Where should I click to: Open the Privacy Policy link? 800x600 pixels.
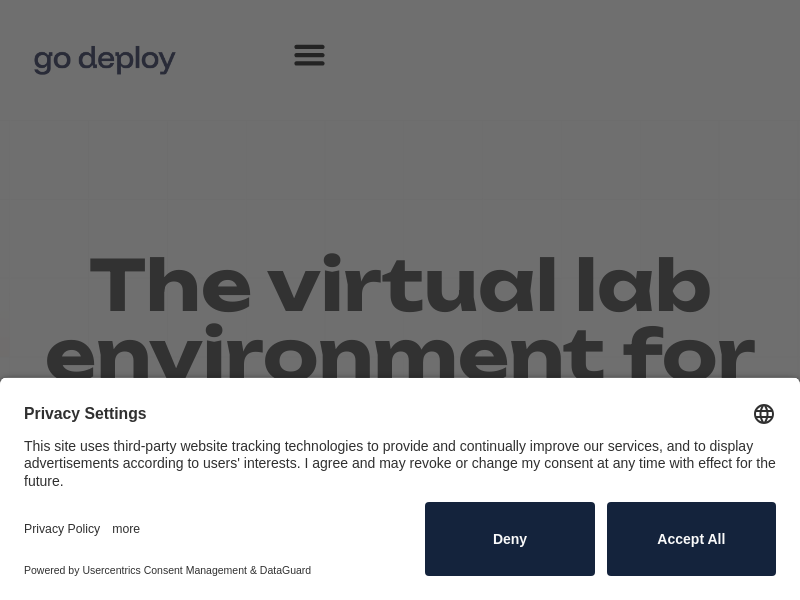click(x=62, y=529)
